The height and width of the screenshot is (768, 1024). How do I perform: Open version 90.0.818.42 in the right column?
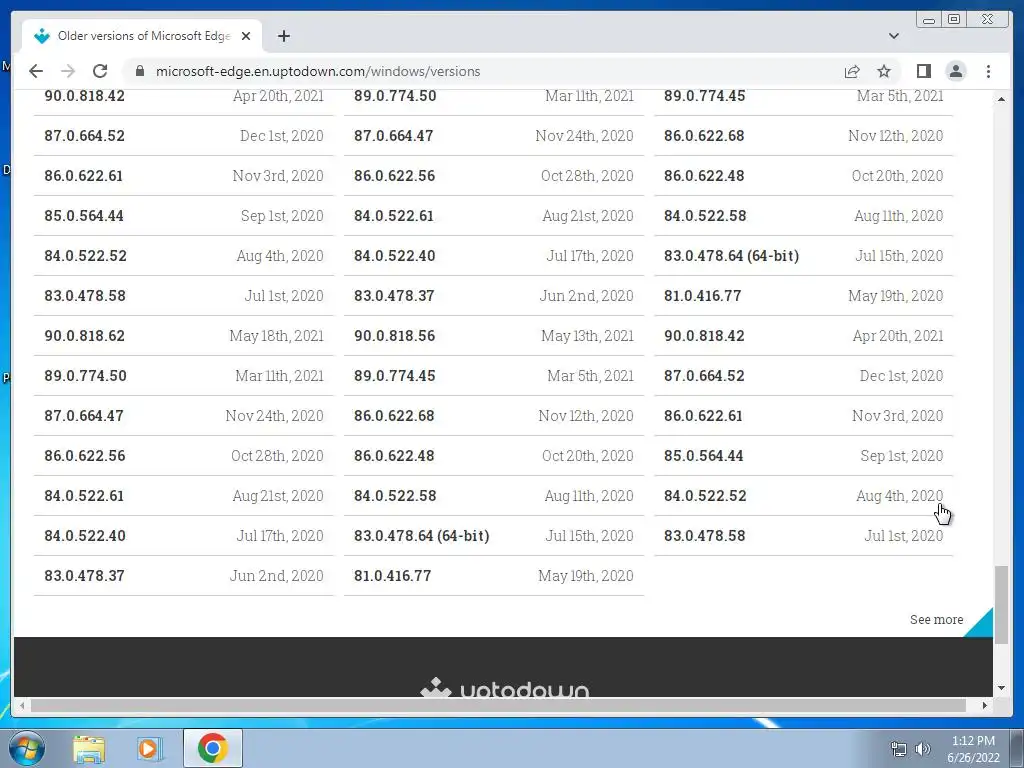point(803,336)
